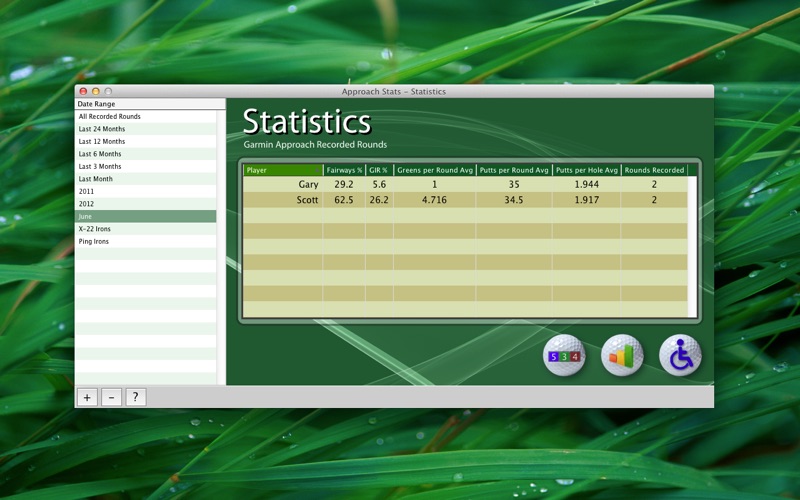Open help with question mark button

coord(136,397)
